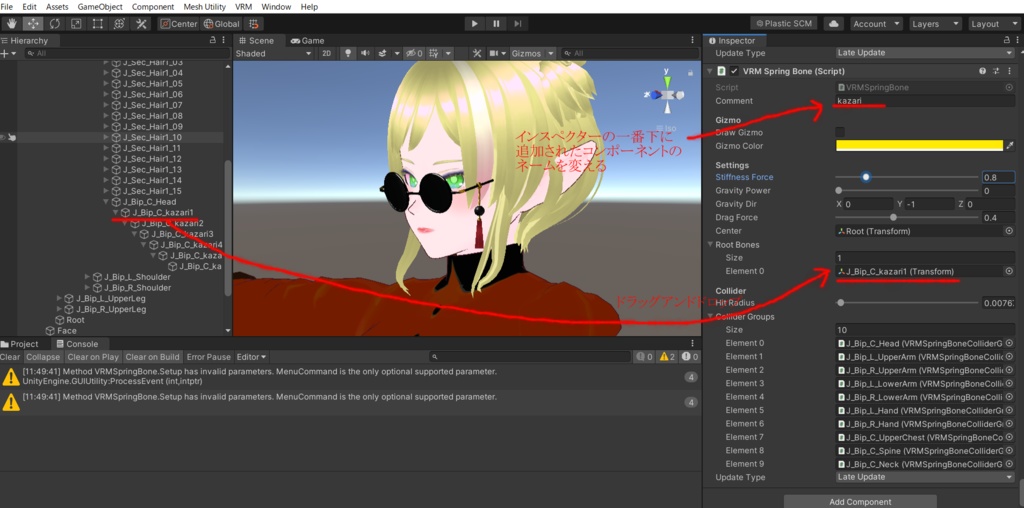The image size is (1024, 508).
Task: Toggle Clear on Build in Console
Action: tap(153, 357)
